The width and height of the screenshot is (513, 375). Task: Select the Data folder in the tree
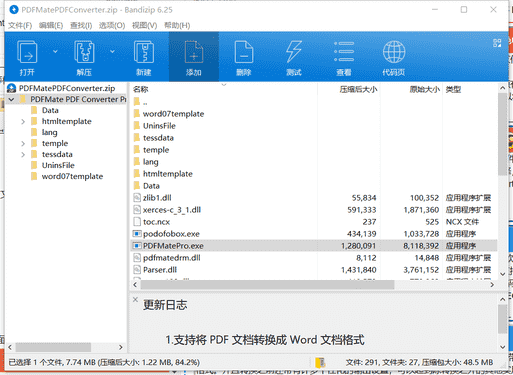pos(50,110)
